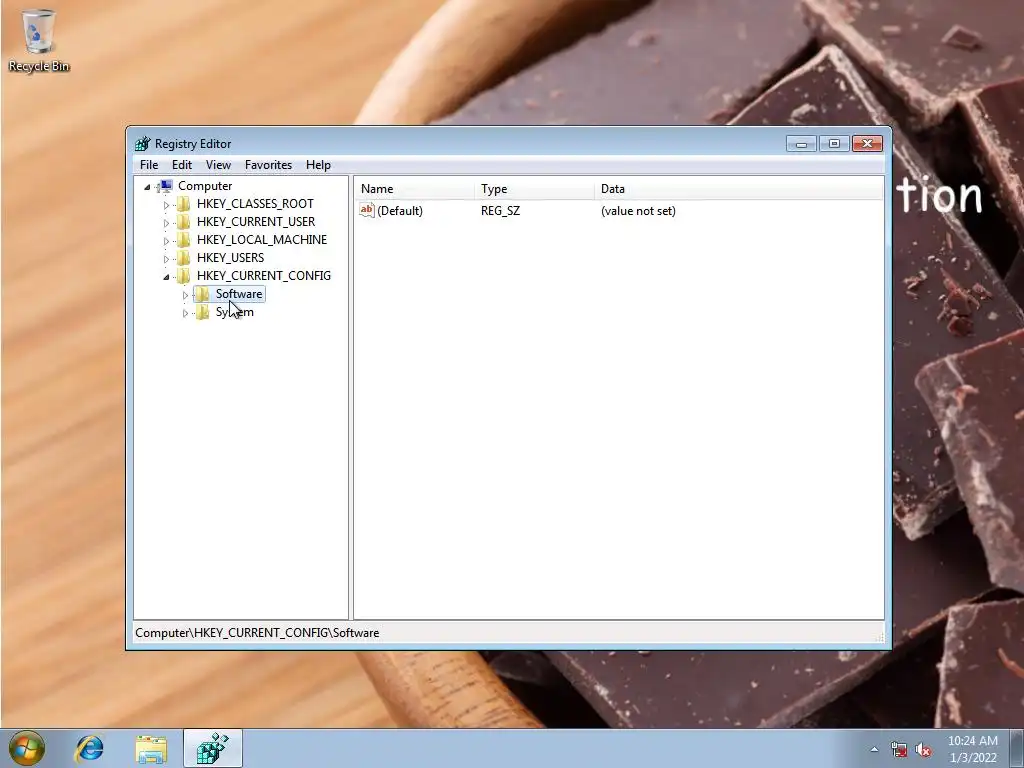Click the System key folder icon

(203, 312)
